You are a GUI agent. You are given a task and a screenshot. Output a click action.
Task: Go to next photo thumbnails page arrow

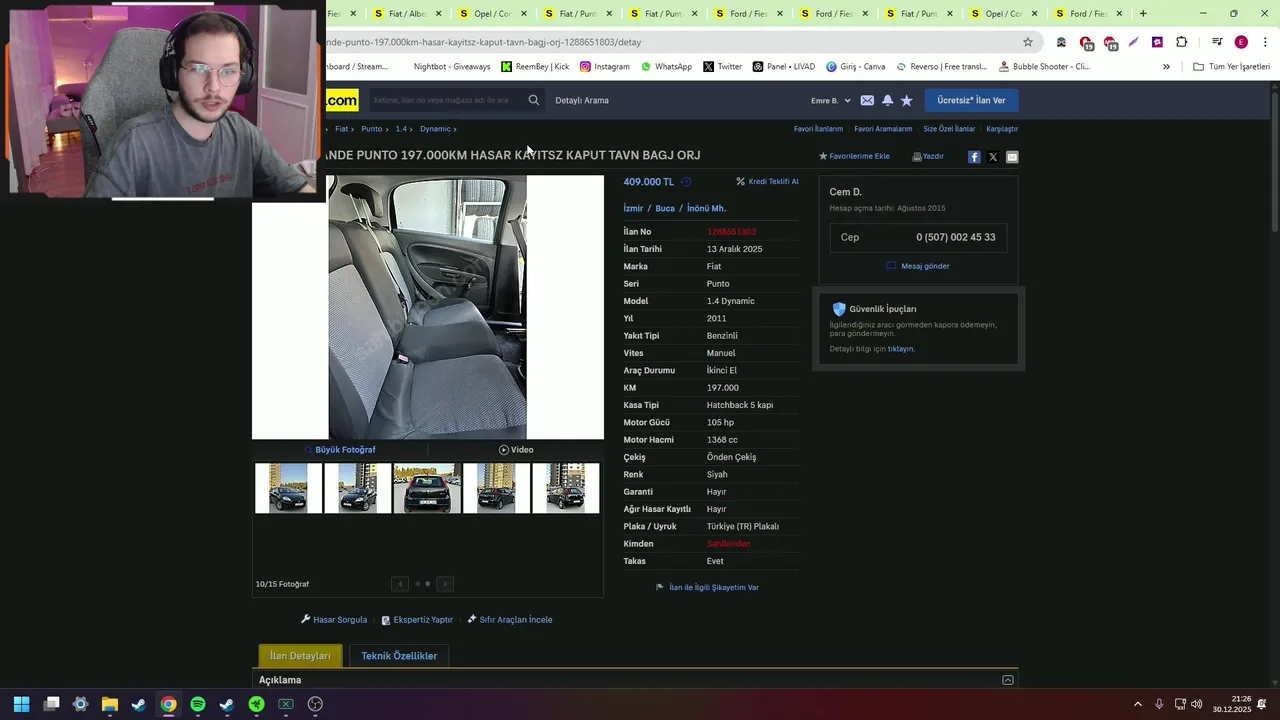445,584
